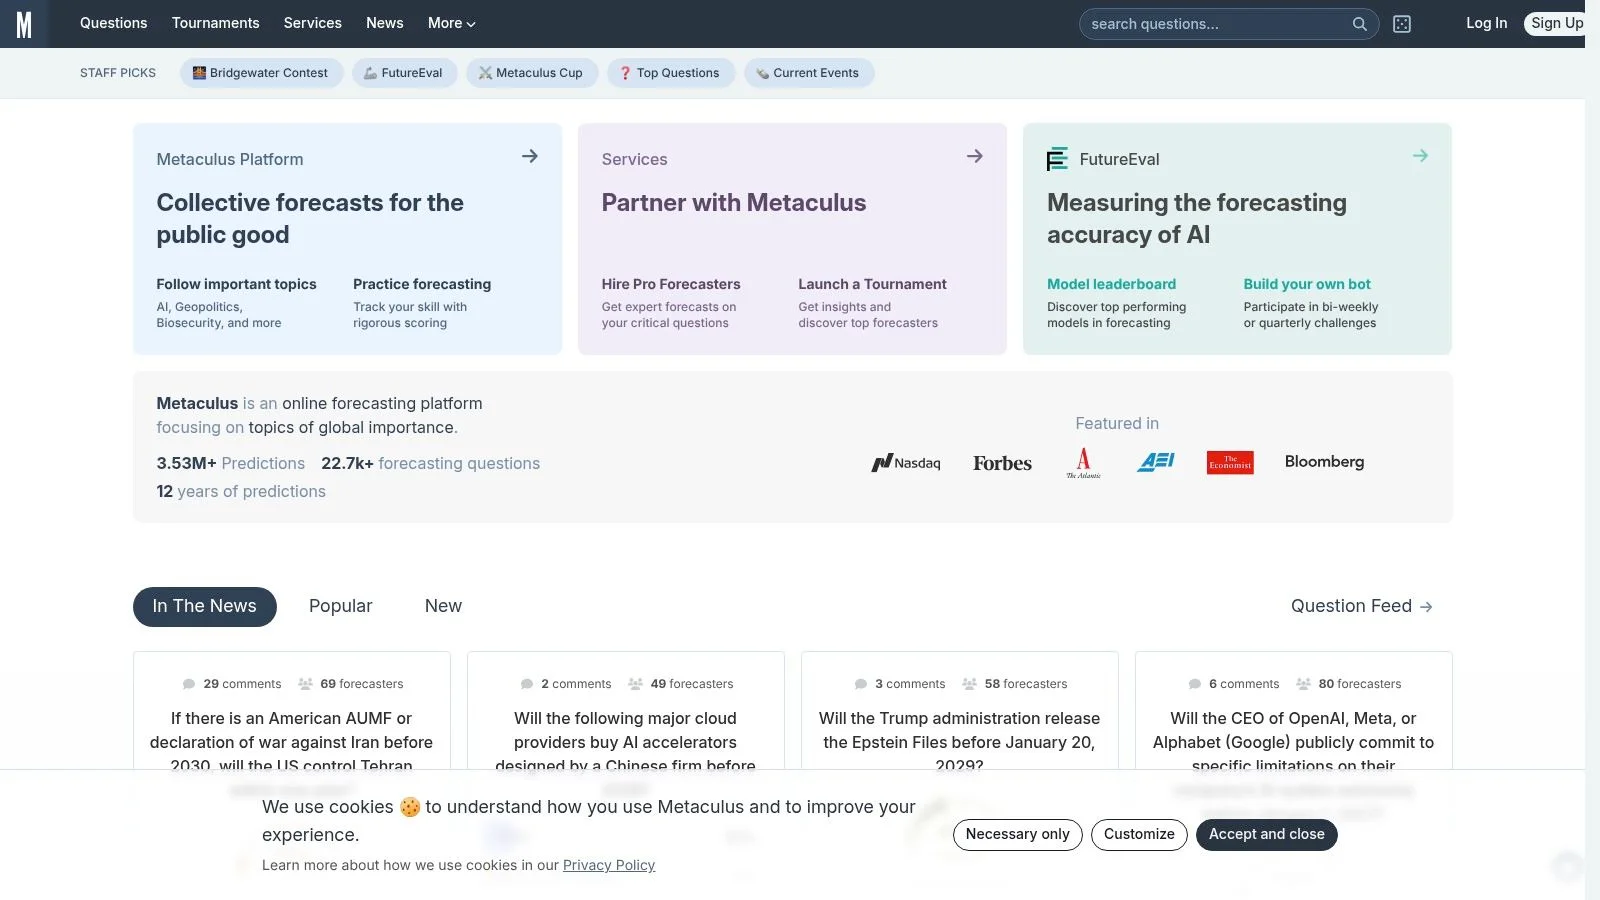Click The Economist logo
This screenshot has width=1600, height=900.
point(1230,463)
